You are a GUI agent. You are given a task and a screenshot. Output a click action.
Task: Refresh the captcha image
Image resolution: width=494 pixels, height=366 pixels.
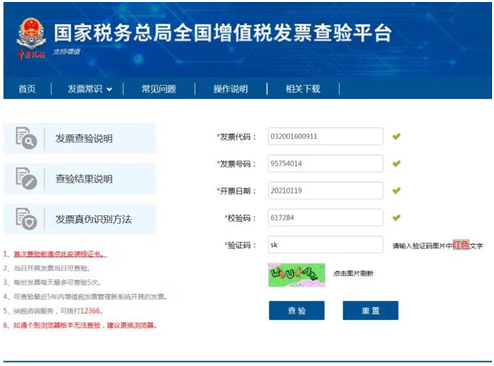click(x=296, y=275)
